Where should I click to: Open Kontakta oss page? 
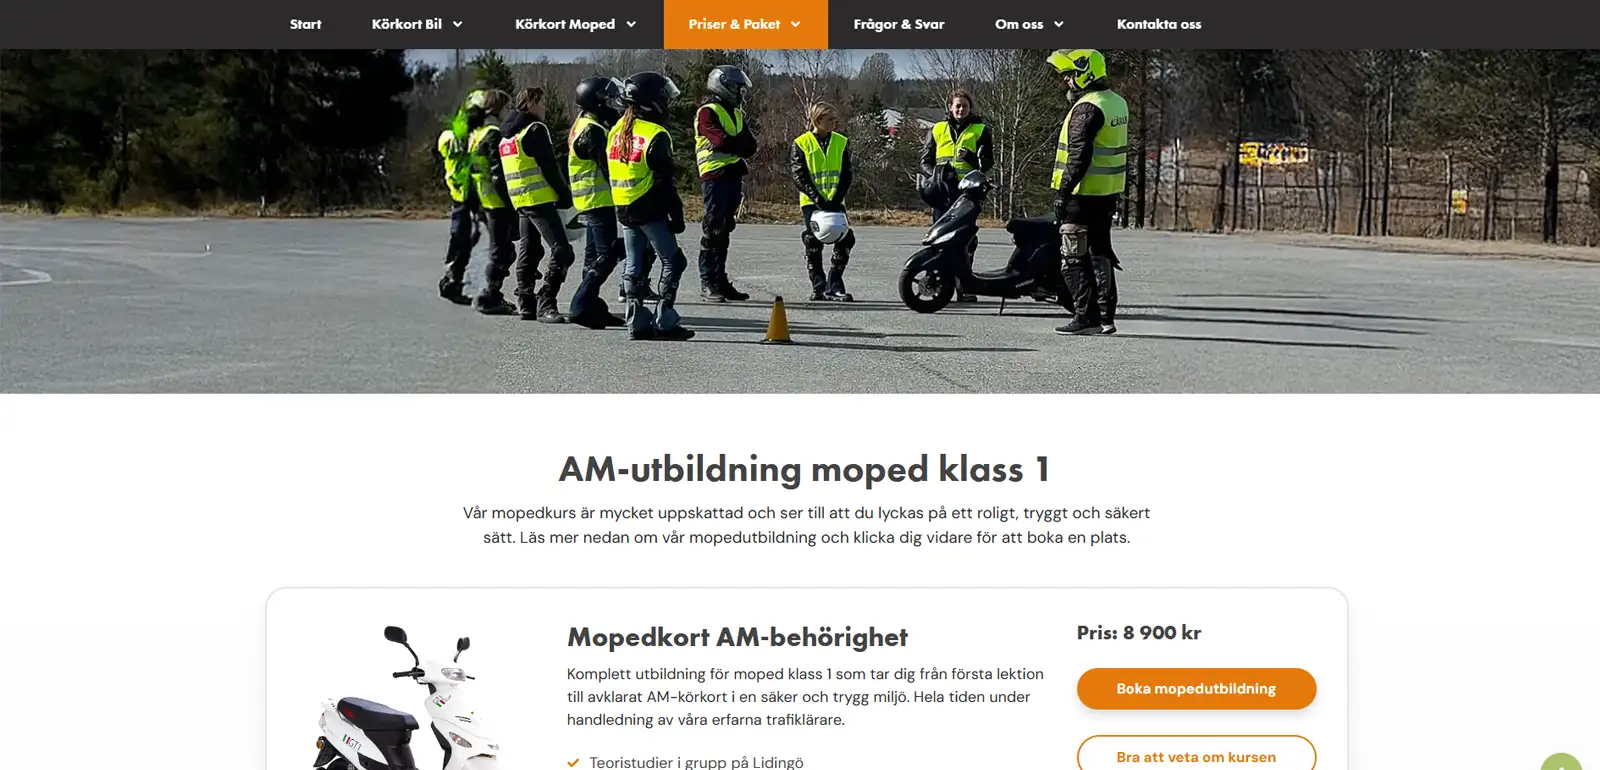coord(1159,24)
